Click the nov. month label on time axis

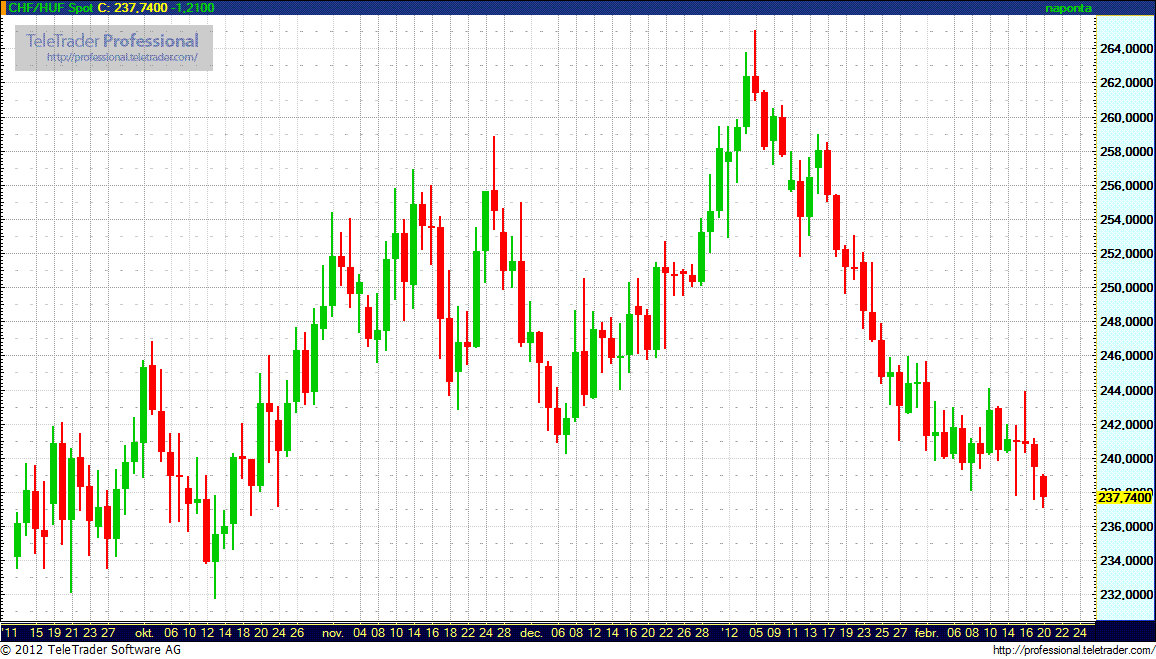[334, 633]
